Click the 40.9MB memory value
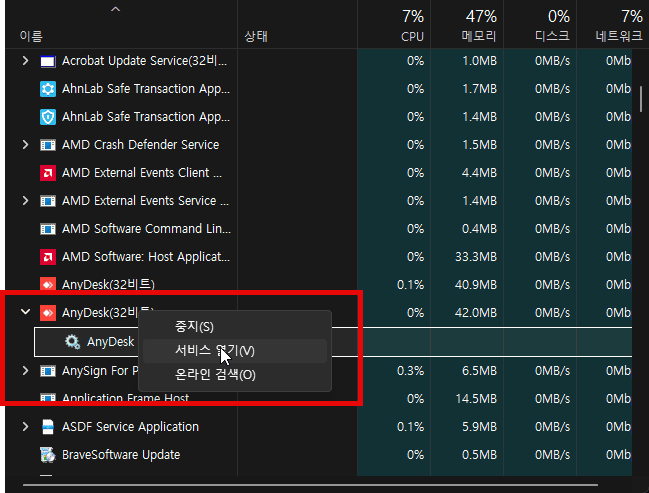Image resolution: width=649 pixels, height=493 pixels. (x=476, y=285)
